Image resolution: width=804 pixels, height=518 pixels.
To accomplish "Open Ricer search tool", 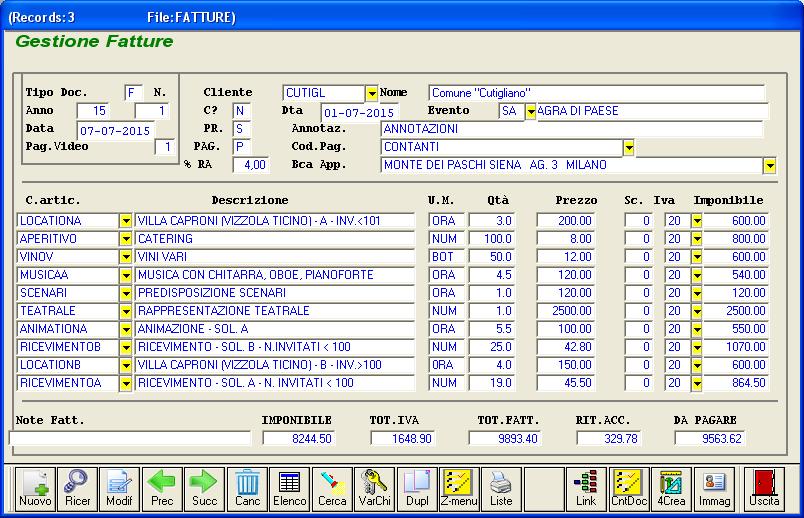I will click(77, 487).
